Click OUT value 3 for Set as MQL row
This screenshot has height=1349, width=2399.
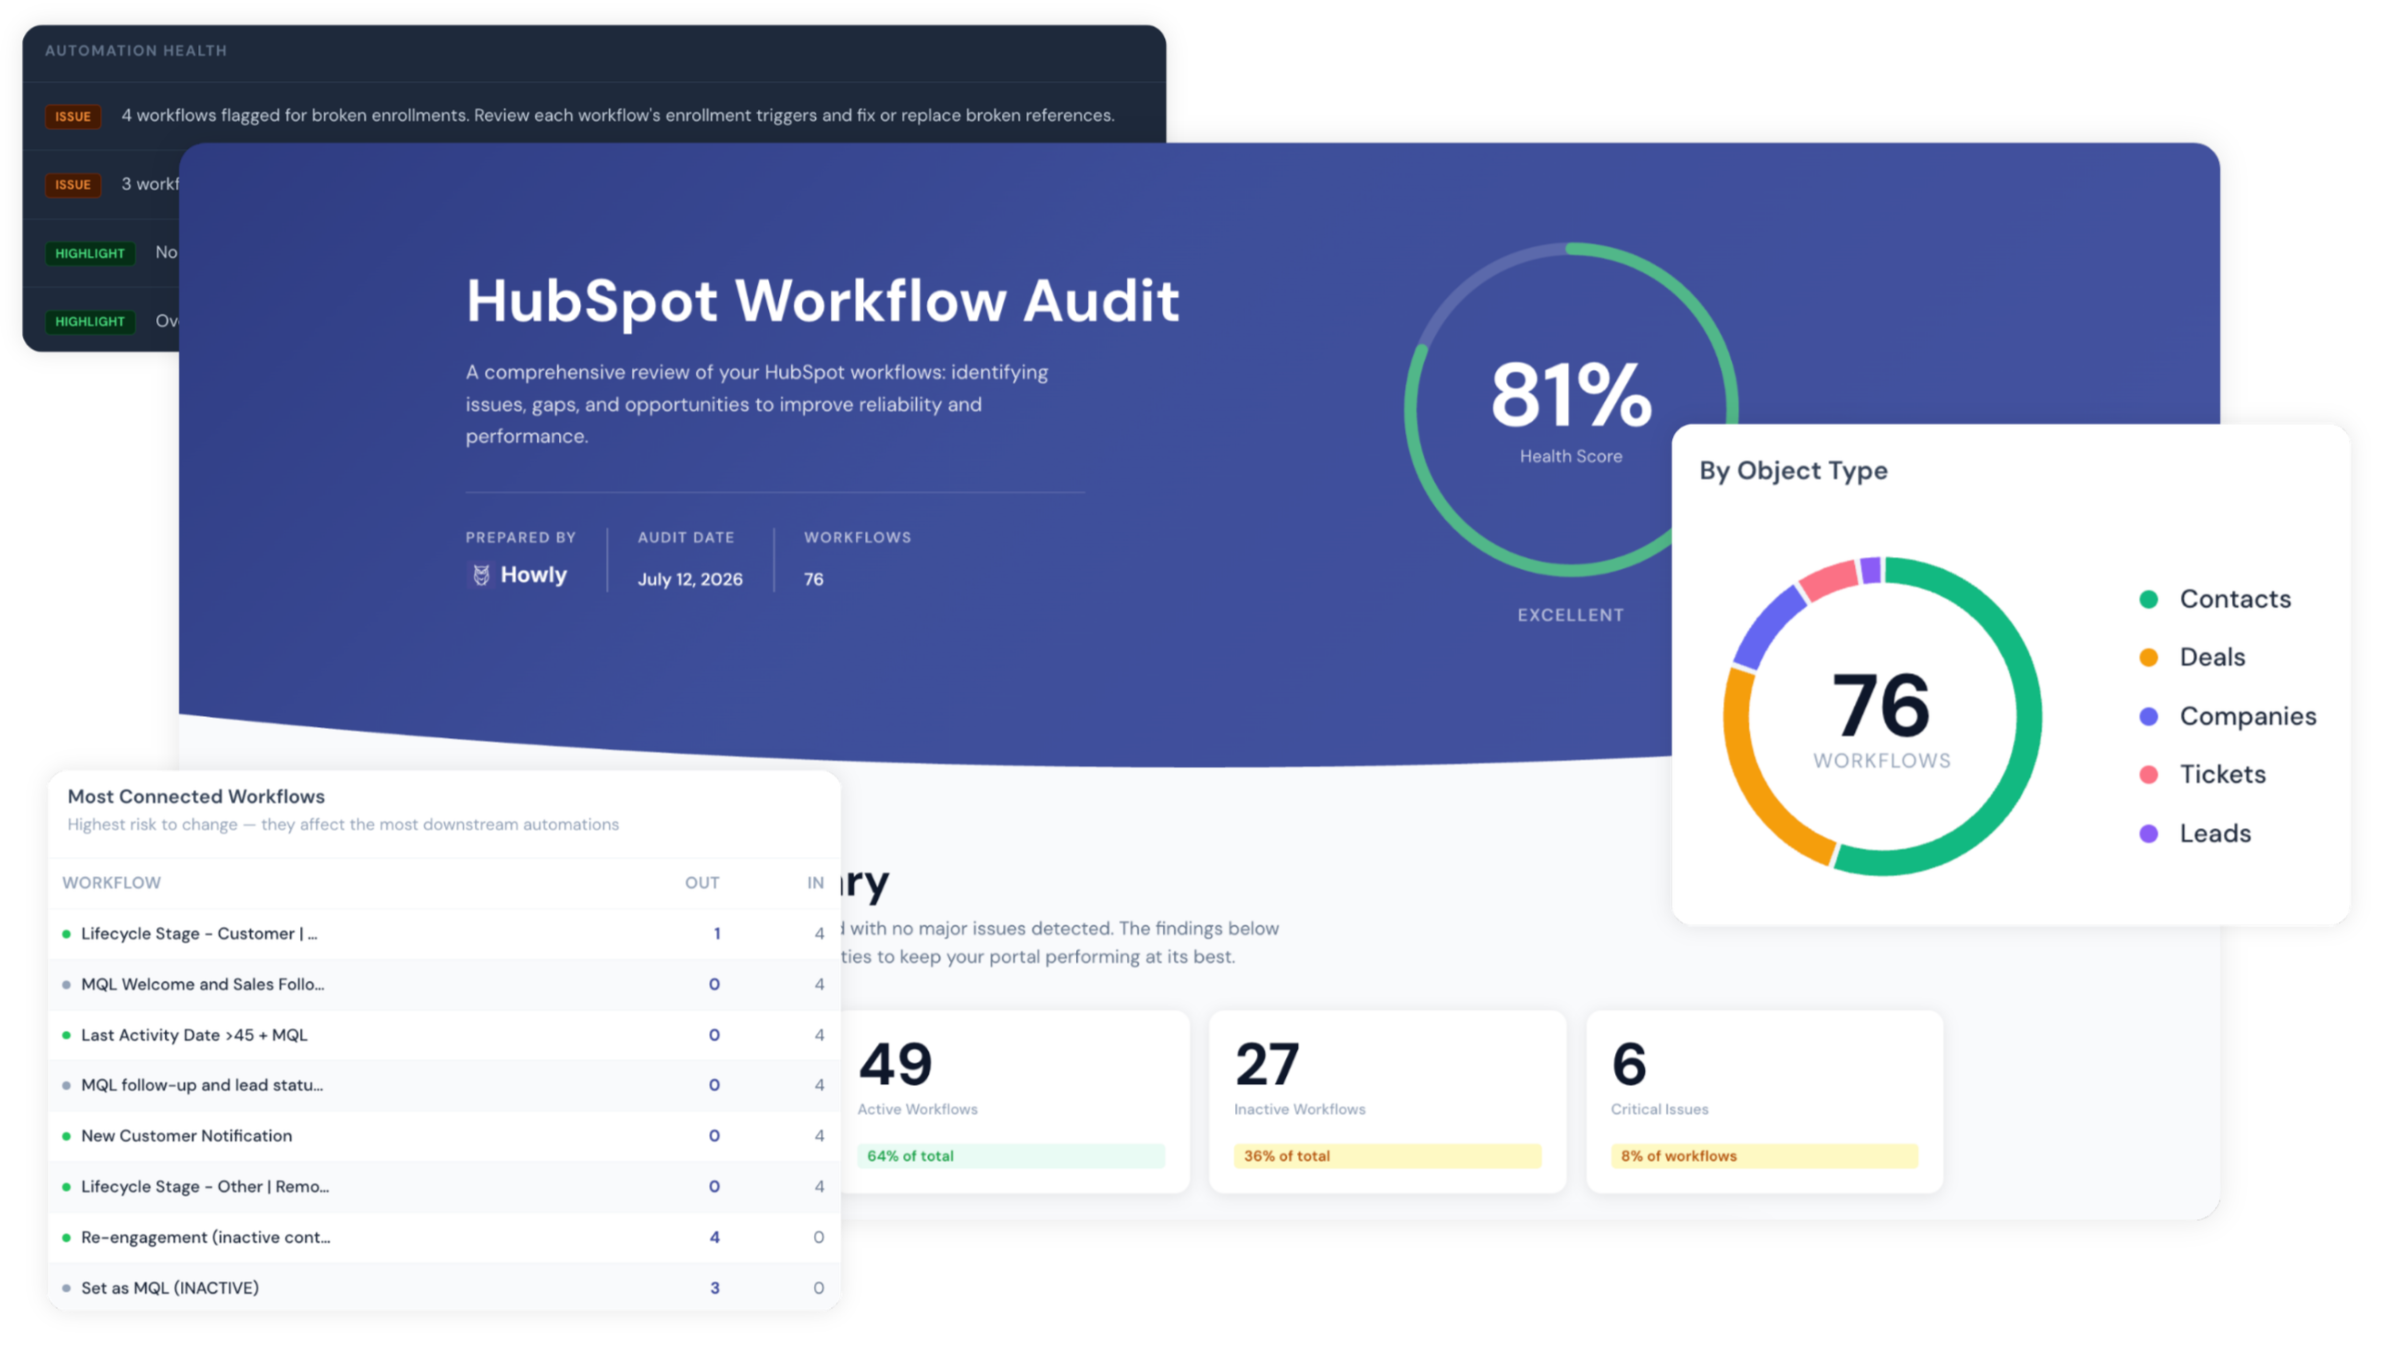point(714,1288)
